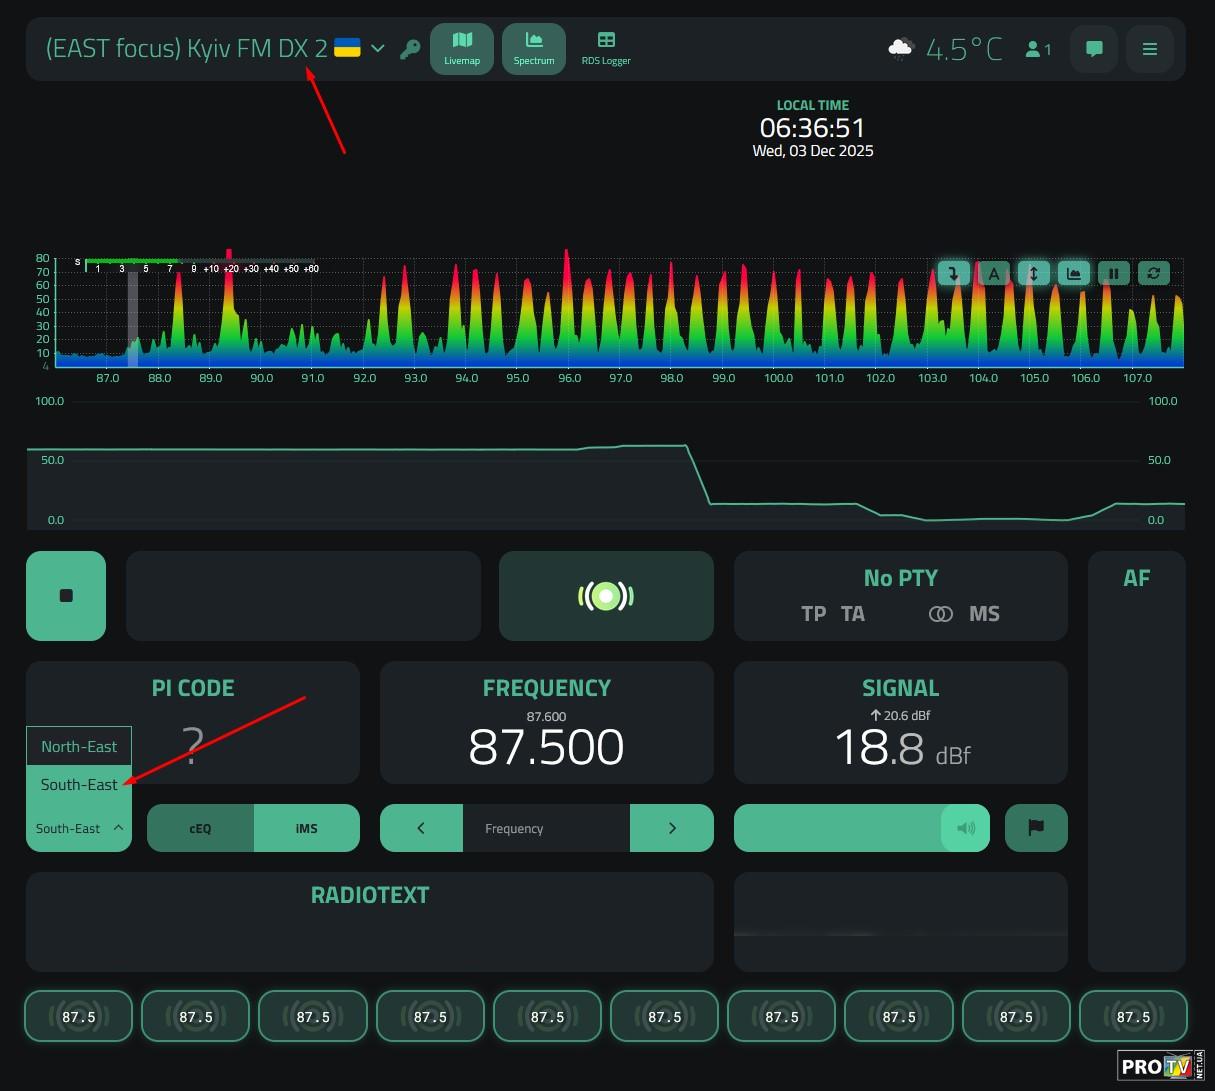Expand the server name dropdown chevron
The width and height of the screenshot is (1215, 1091).
pyautogui.click(x=378, y=48)
